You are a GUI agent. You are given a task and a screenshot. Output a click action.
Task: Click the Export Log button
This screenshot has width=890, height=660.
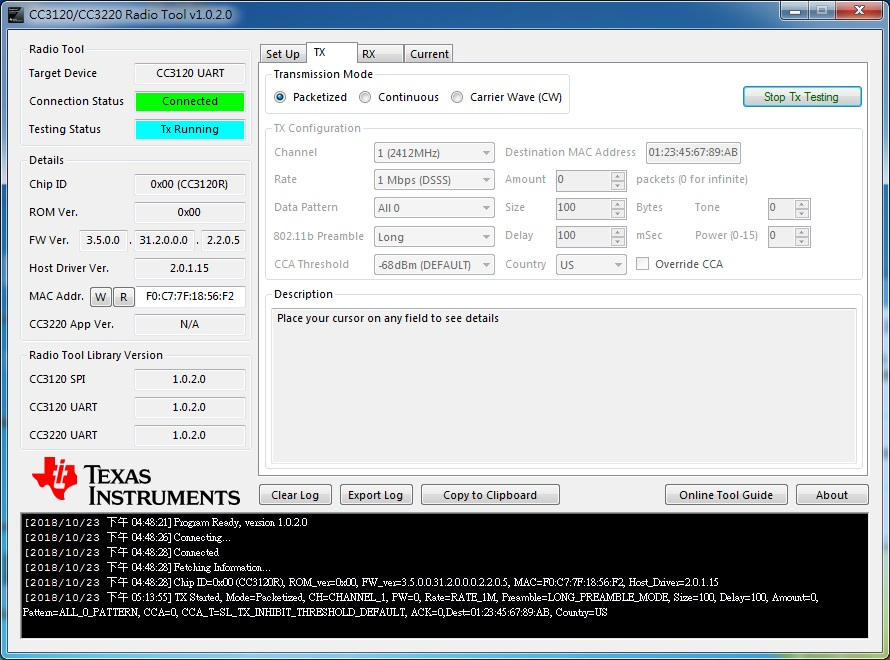tap(376, 495)
